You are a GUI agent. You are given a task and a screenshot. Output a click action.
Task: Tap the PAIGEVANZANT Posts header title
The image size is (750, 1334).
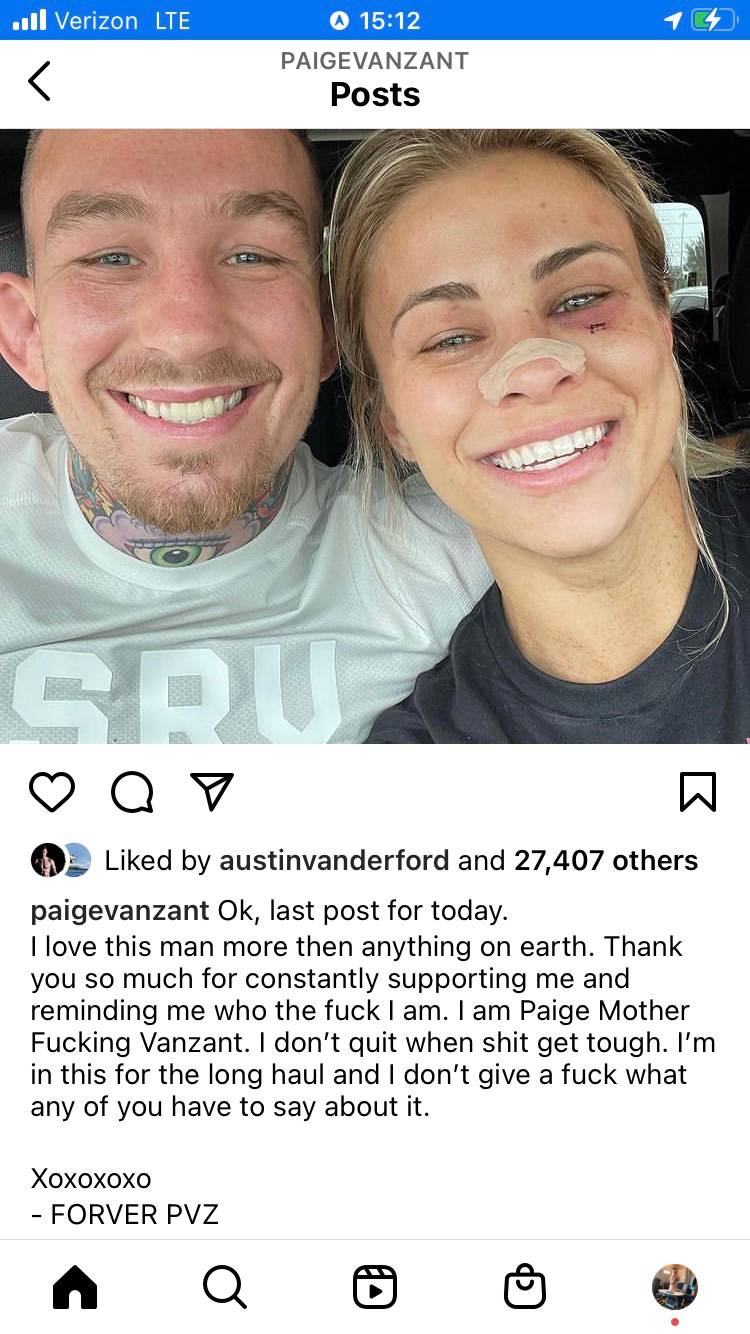coord(375,79)
